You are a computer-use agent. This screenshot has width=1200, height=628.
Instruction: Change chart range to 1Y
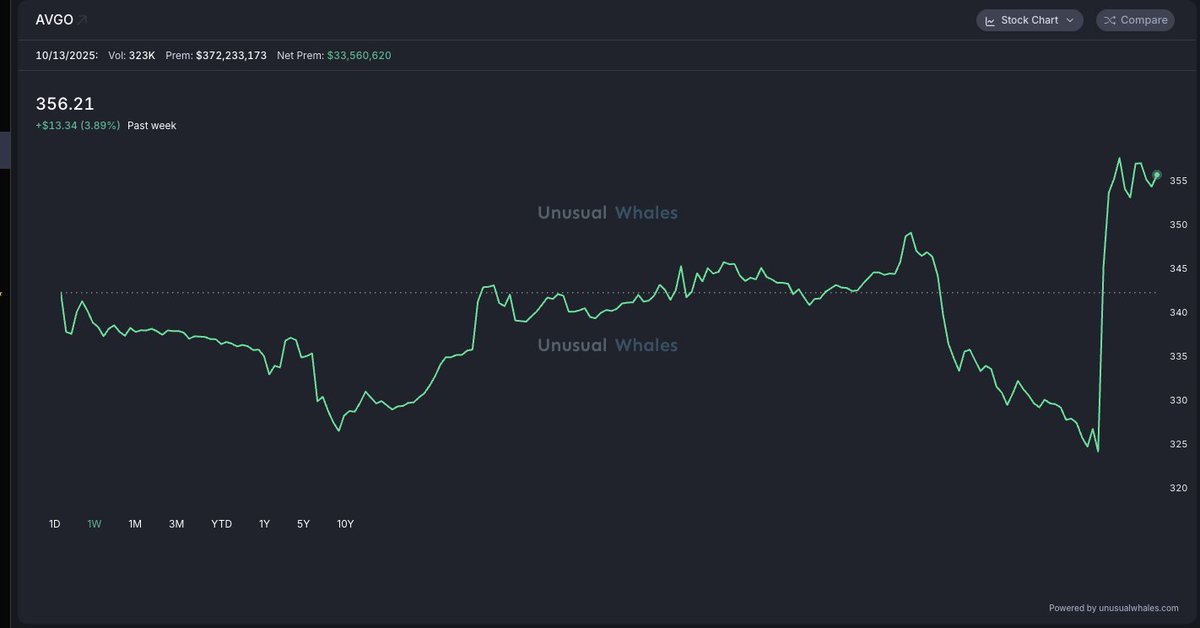tap(264, 524)
